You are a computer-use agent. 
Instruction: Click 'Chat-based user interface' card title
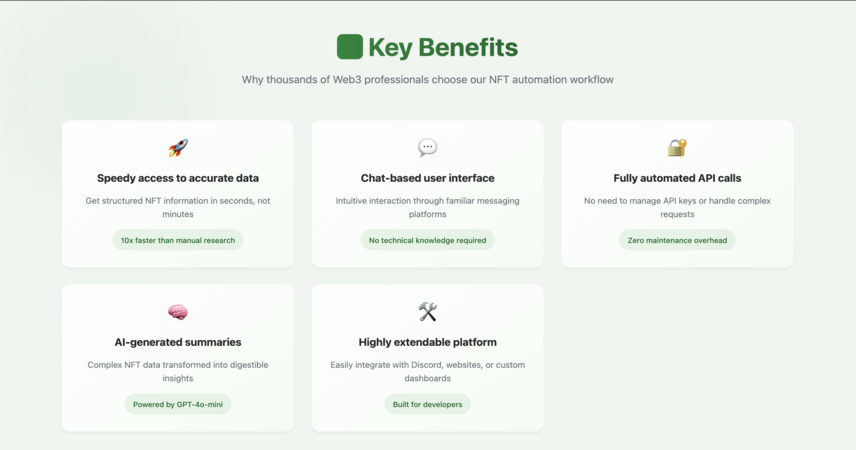pos(427,178)
